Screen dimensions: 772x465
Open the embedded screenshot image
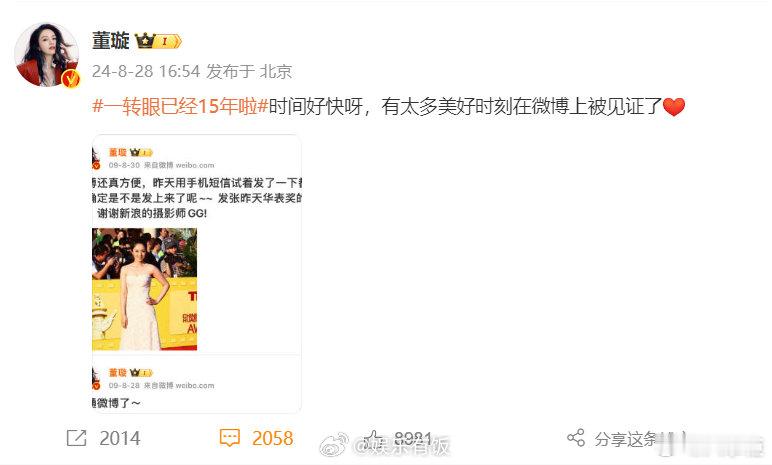pyautogui.click(x=196, y=273)
